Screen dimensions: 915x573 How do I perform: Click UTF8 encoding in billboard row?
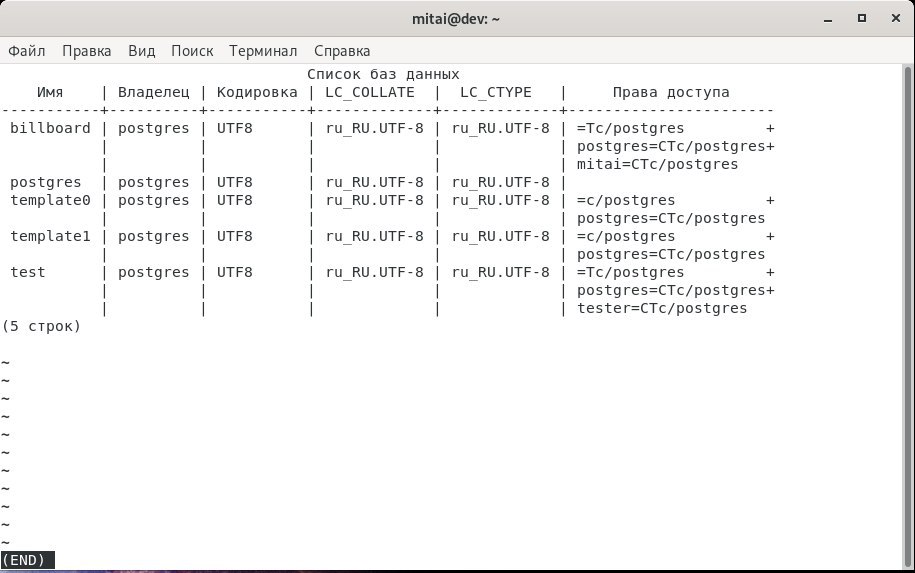tap(235, 128)
